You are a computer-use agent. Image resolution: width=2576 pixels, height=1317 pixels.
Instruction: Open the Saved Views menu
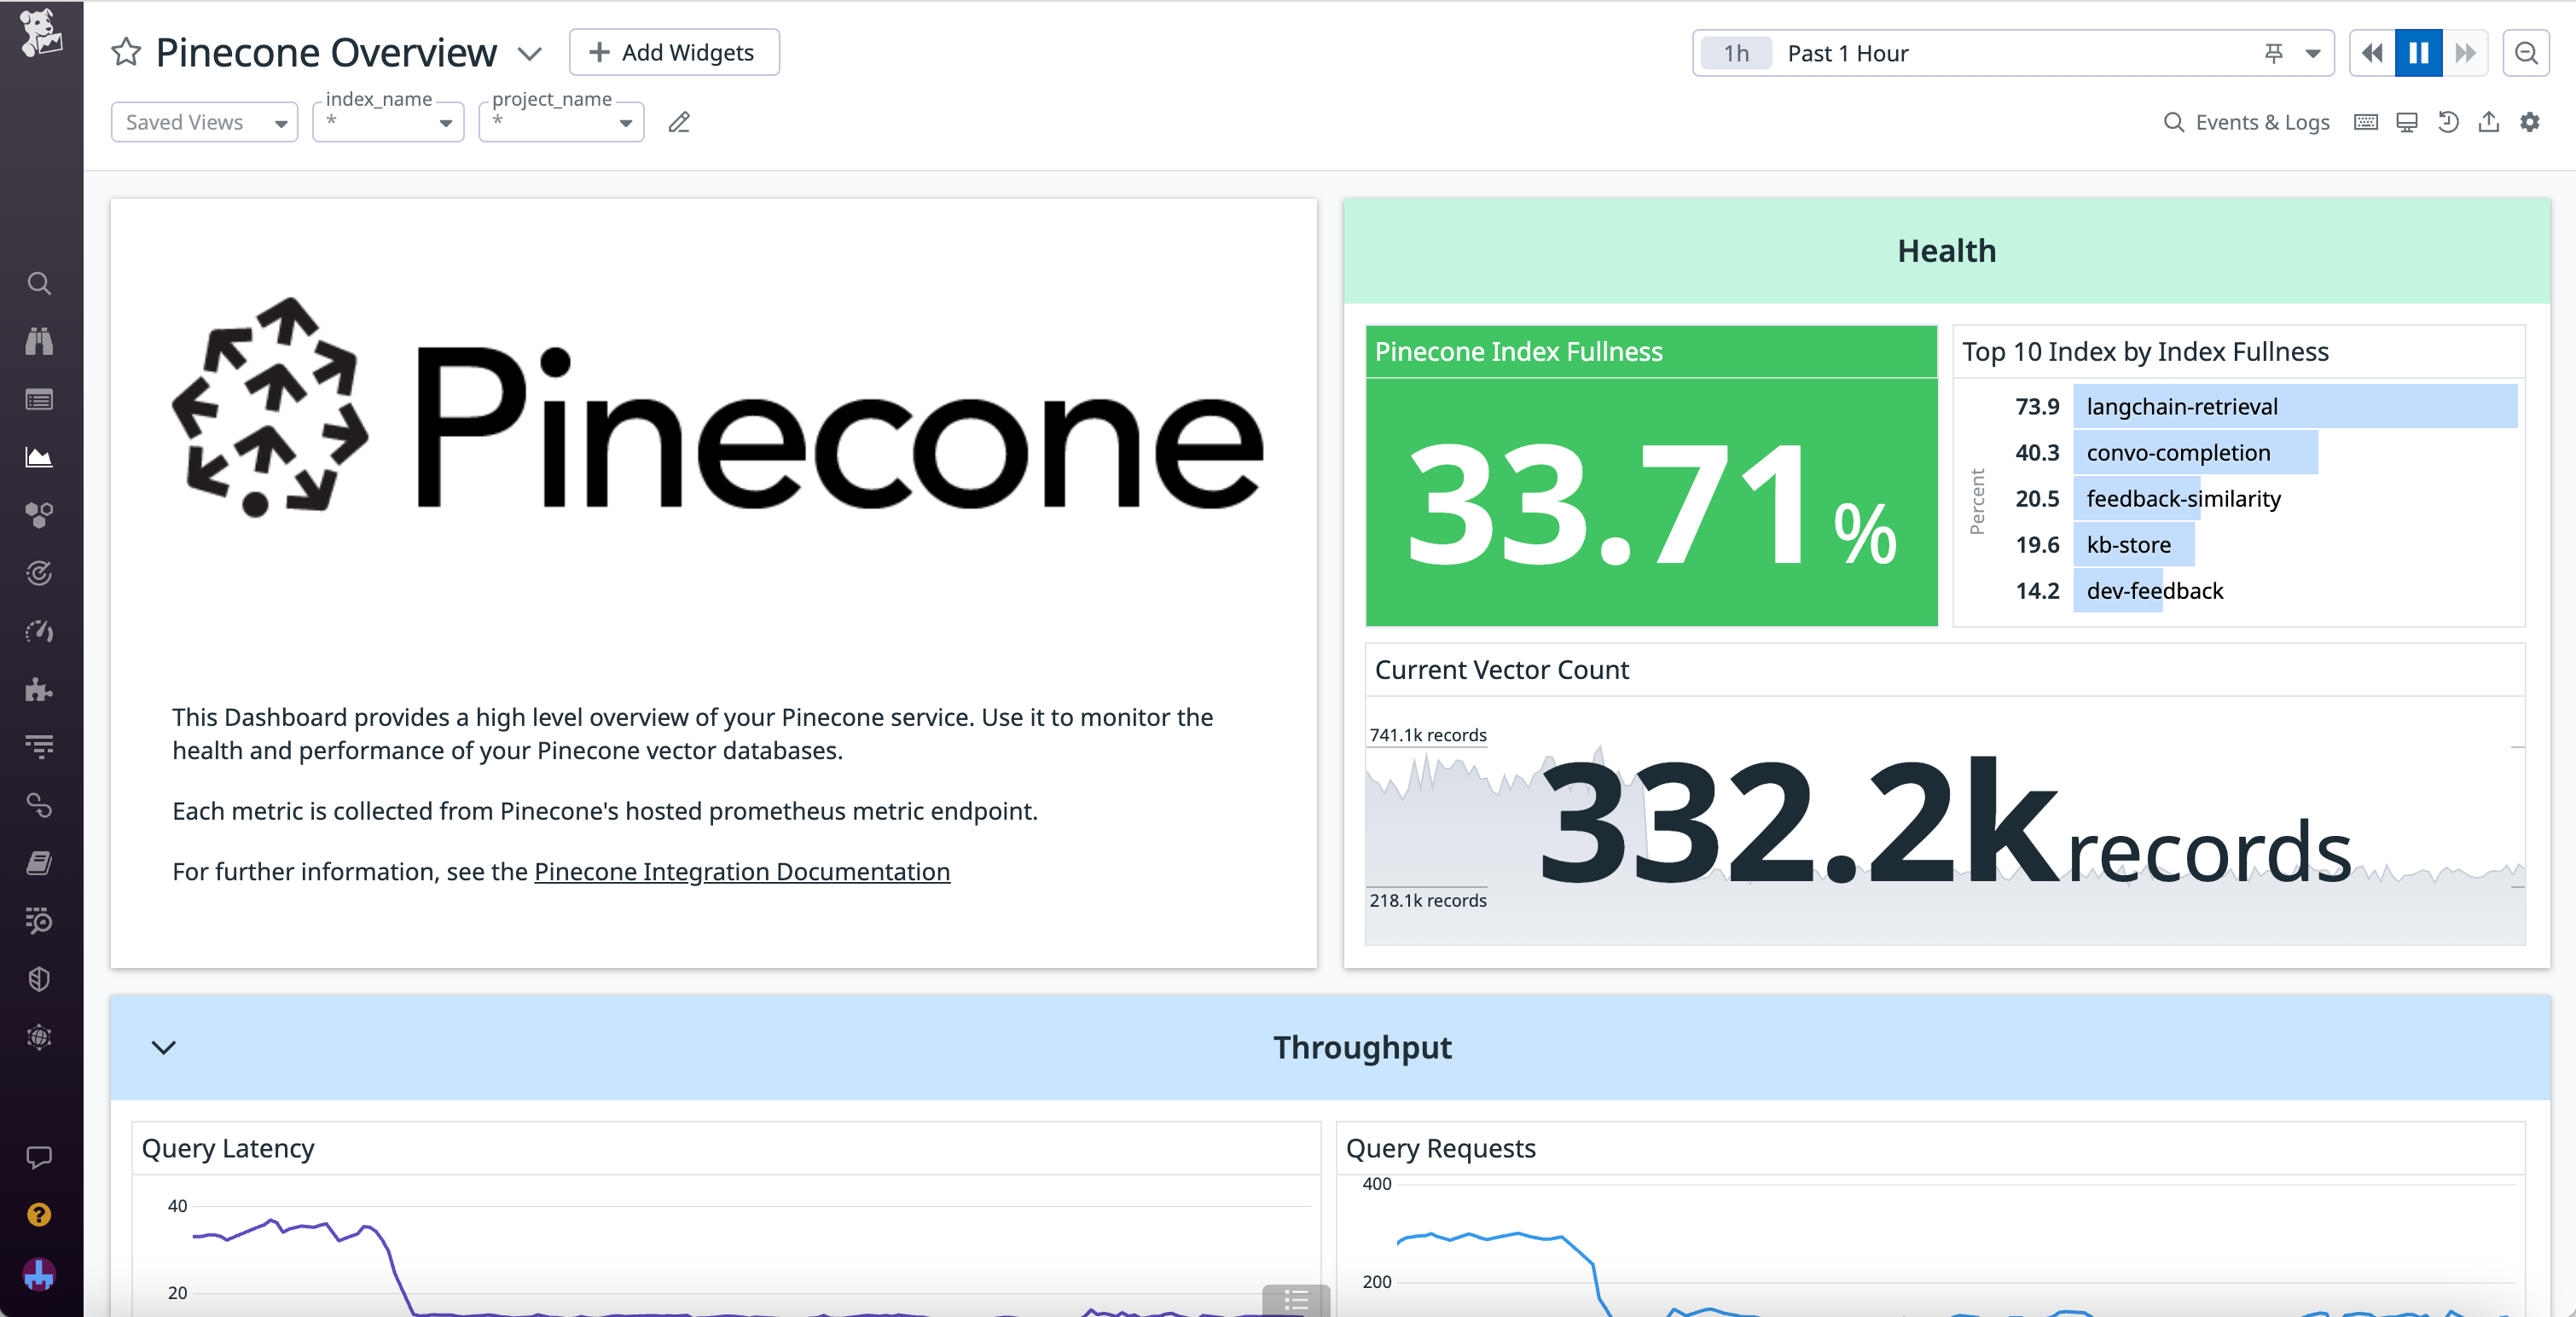pos(203,121)
